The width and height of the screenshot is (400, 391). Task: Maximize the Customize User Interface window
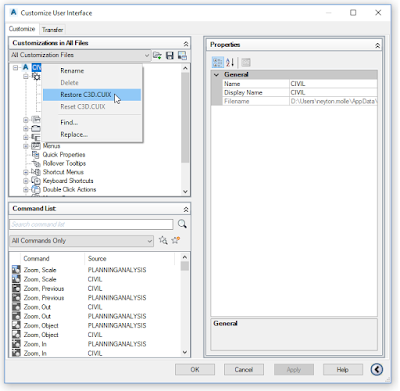click(x=353, y=13)
